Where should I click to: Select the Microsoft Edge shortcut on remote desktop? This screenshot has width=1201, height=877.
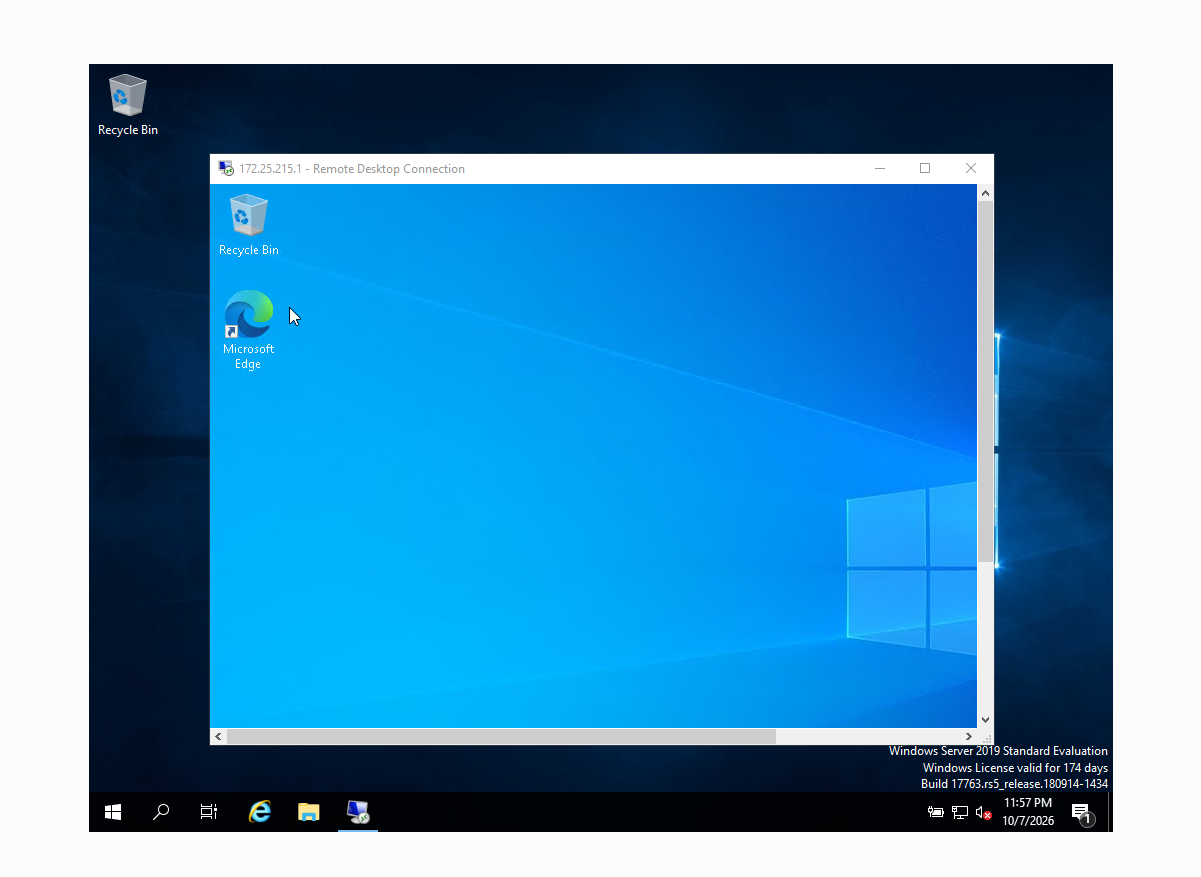(248, 330)
